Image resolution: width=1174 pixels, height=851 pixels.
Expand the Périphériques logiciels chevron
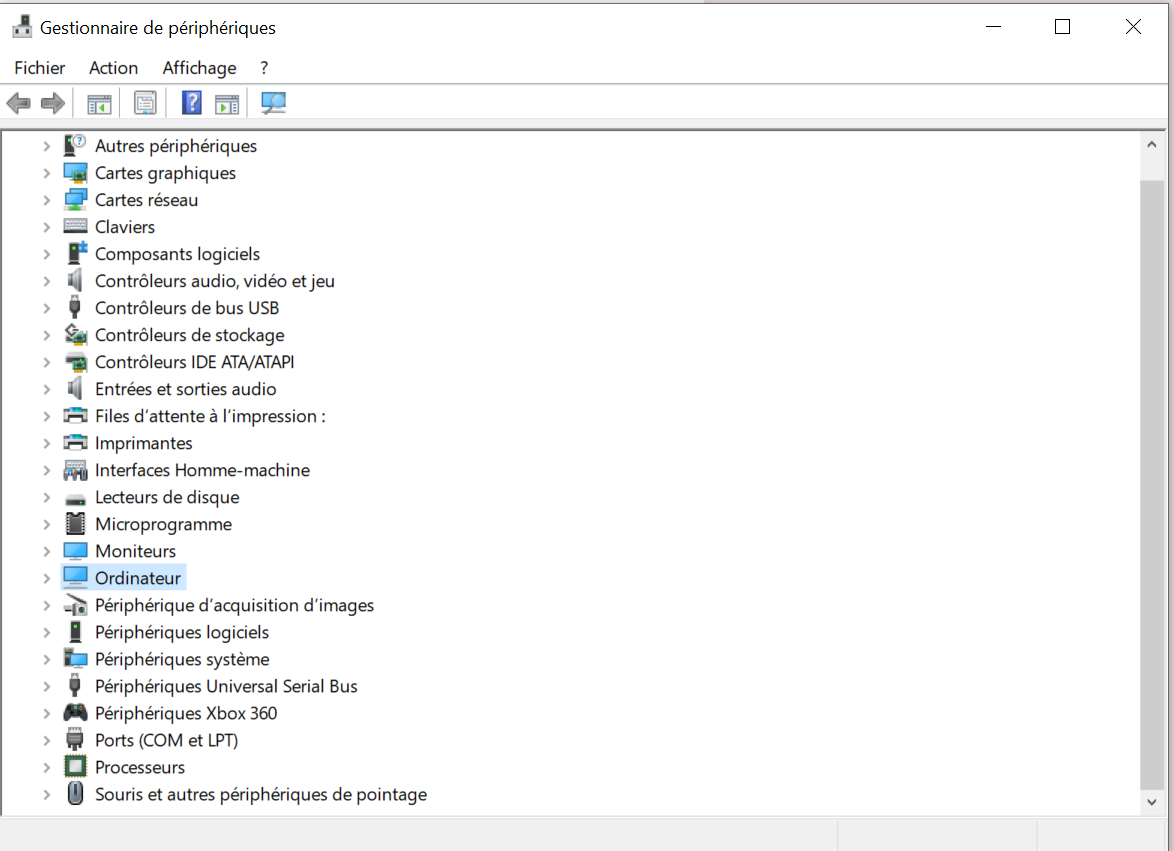point(46,632)
